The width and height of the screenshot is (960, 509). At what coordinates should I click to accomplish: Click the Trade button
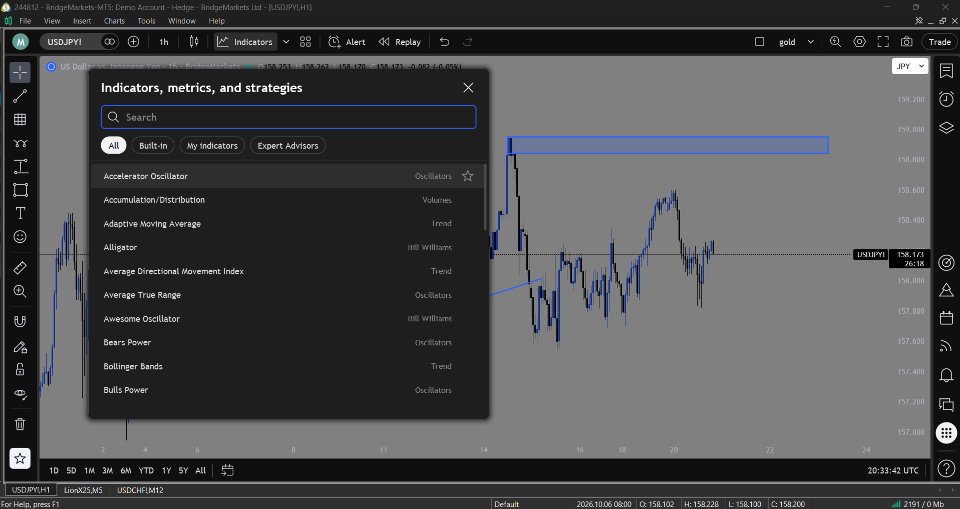(939, 42)
